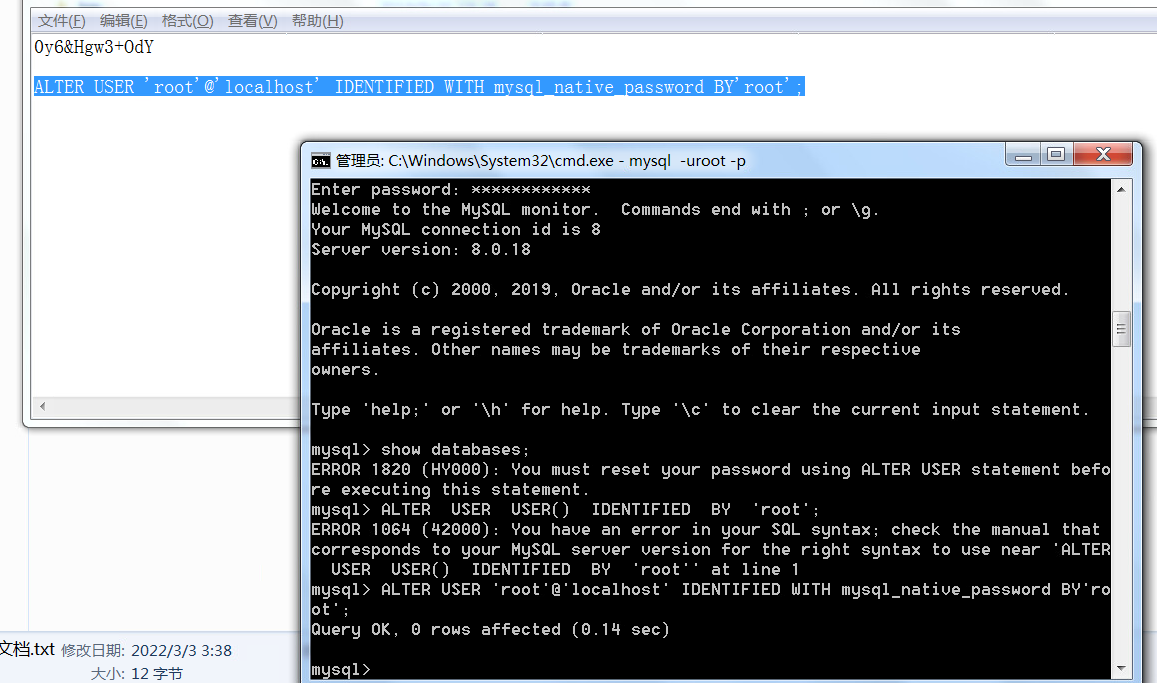Click the highlighted ALTER USER line in Notepad

tap(419, 87)
